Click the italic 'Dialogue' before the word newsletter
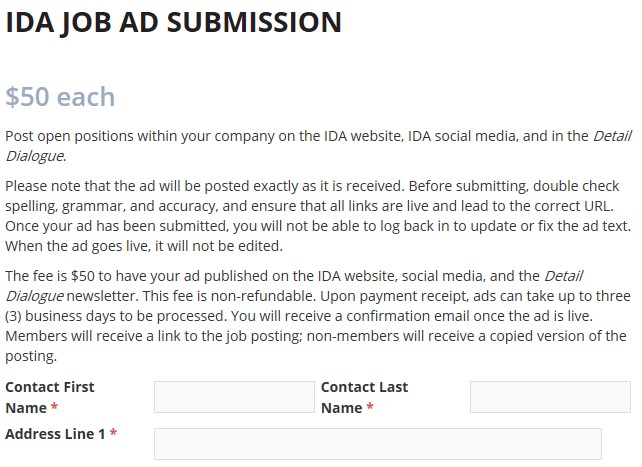Image resolution: width=642 pixels, height=467 pixels. pos(34,296)
